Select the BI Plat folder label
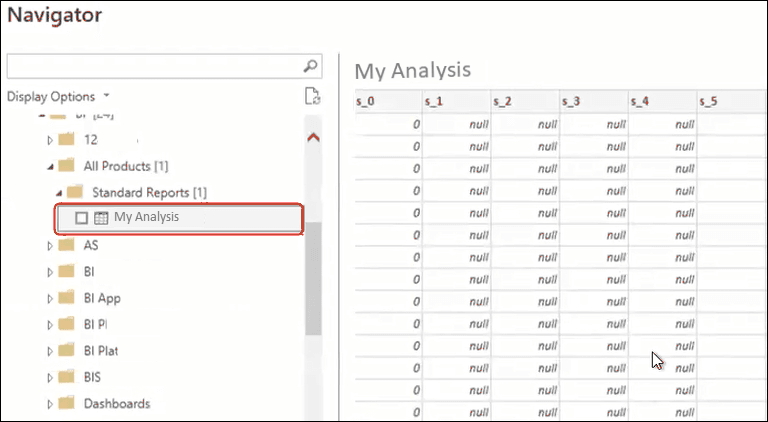The height and width of the screenshot is (422, 768). (101, 351)
